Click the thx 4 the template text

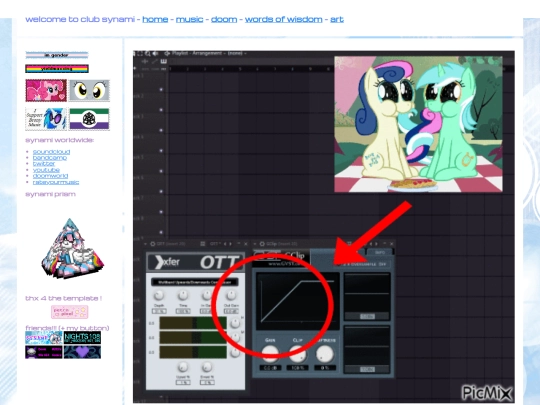click(x=63, y=298)
